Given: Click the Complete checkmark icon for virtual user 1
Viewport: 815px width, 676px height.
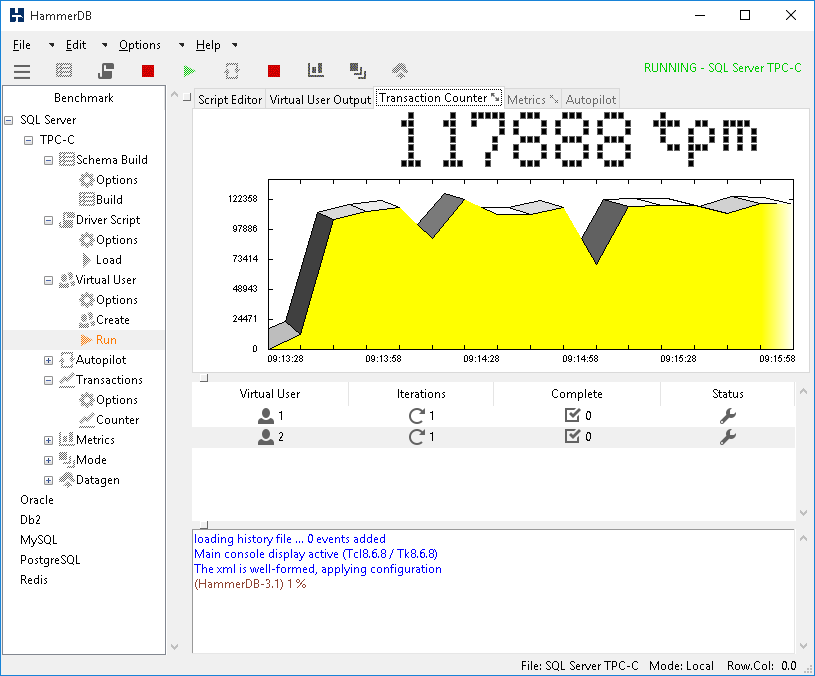Looking at the screenshot, I should 572,415.
